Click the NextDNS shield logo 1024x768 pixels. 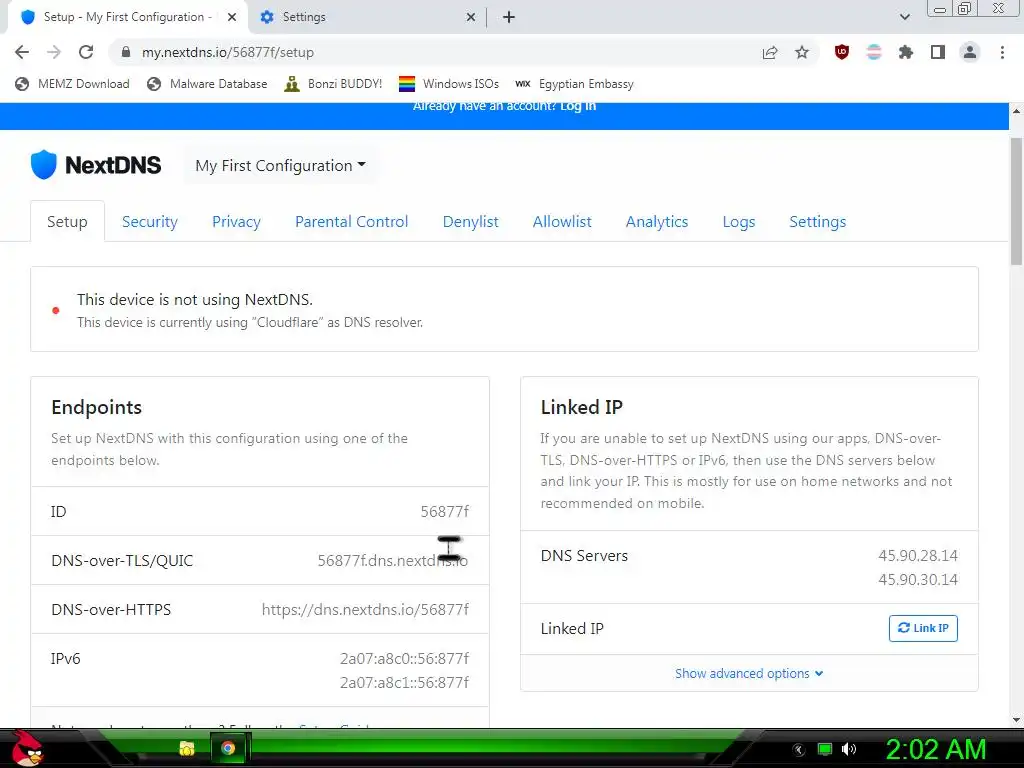tap(44, 165)
